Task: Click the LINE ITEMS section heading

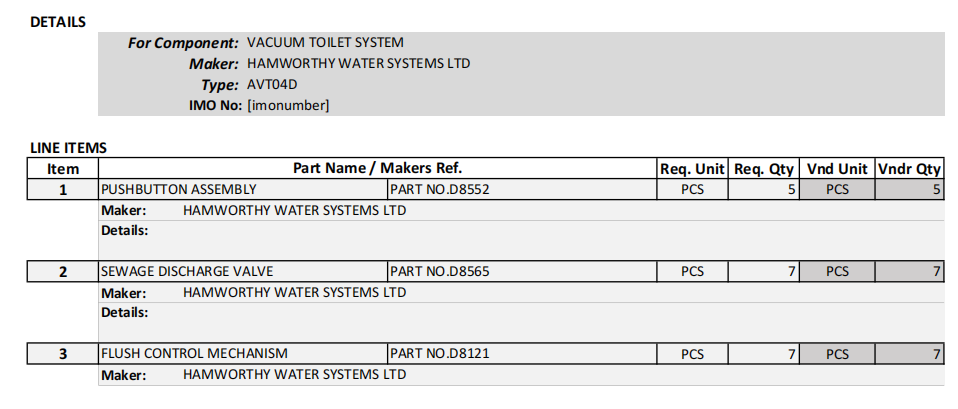Action: click(x=68, y=148)
